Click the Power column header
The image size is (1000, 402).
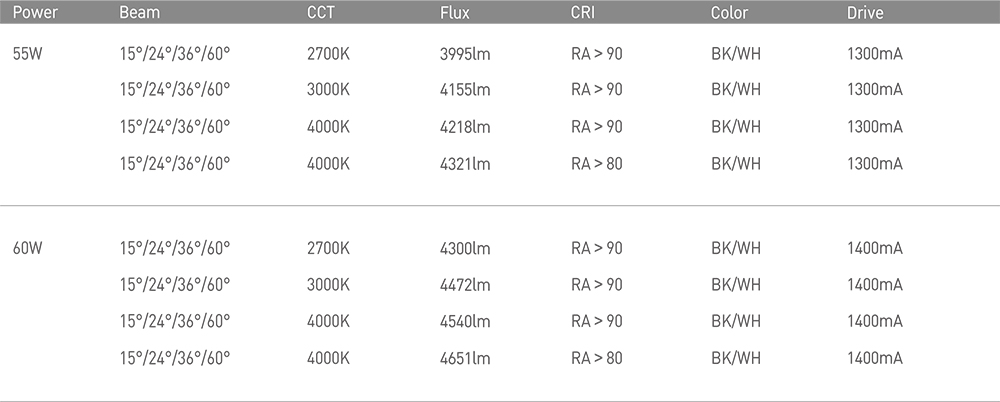[35, 13]
